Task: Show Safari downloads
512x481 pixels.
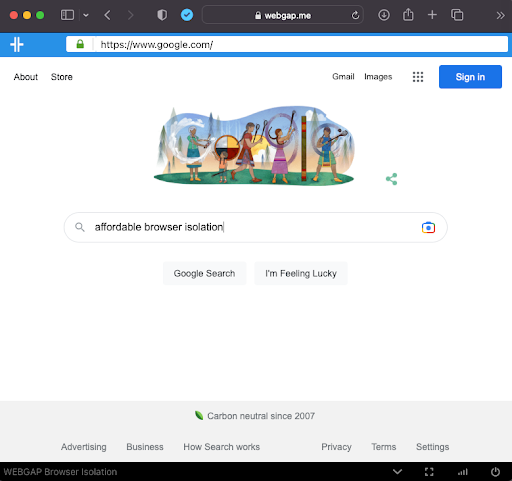Action: (x=384, y=15)
